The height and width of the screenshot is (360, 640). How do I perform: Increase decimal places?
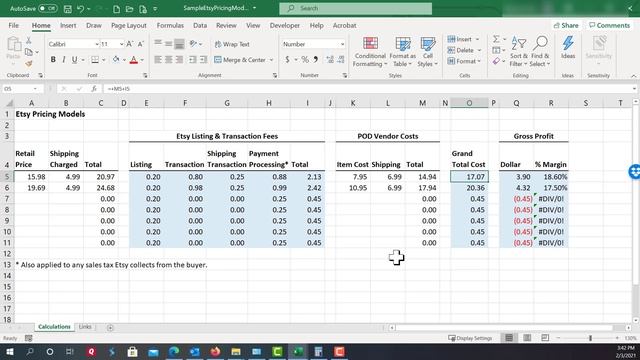click(330, 60)
